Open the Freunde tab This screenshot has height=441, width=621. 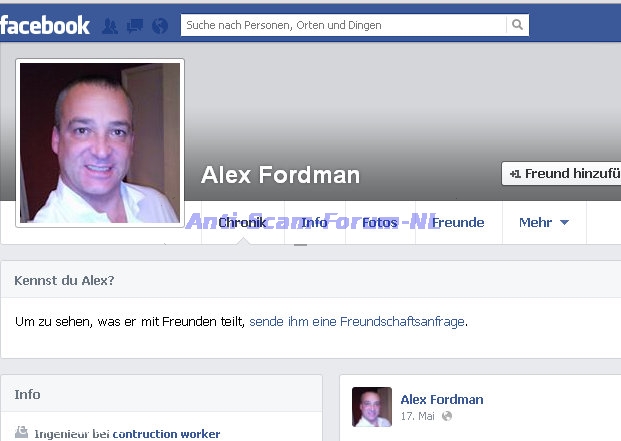pyautogui.click(x=458, y=222)
